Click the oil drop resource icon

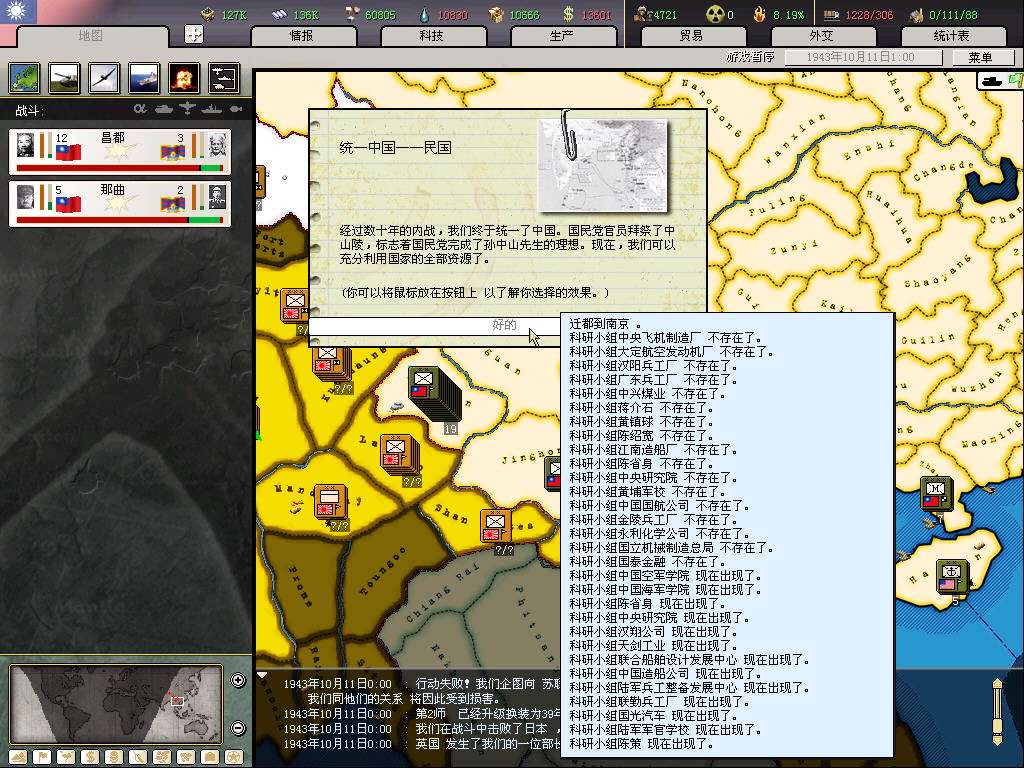tap(425, 14)
